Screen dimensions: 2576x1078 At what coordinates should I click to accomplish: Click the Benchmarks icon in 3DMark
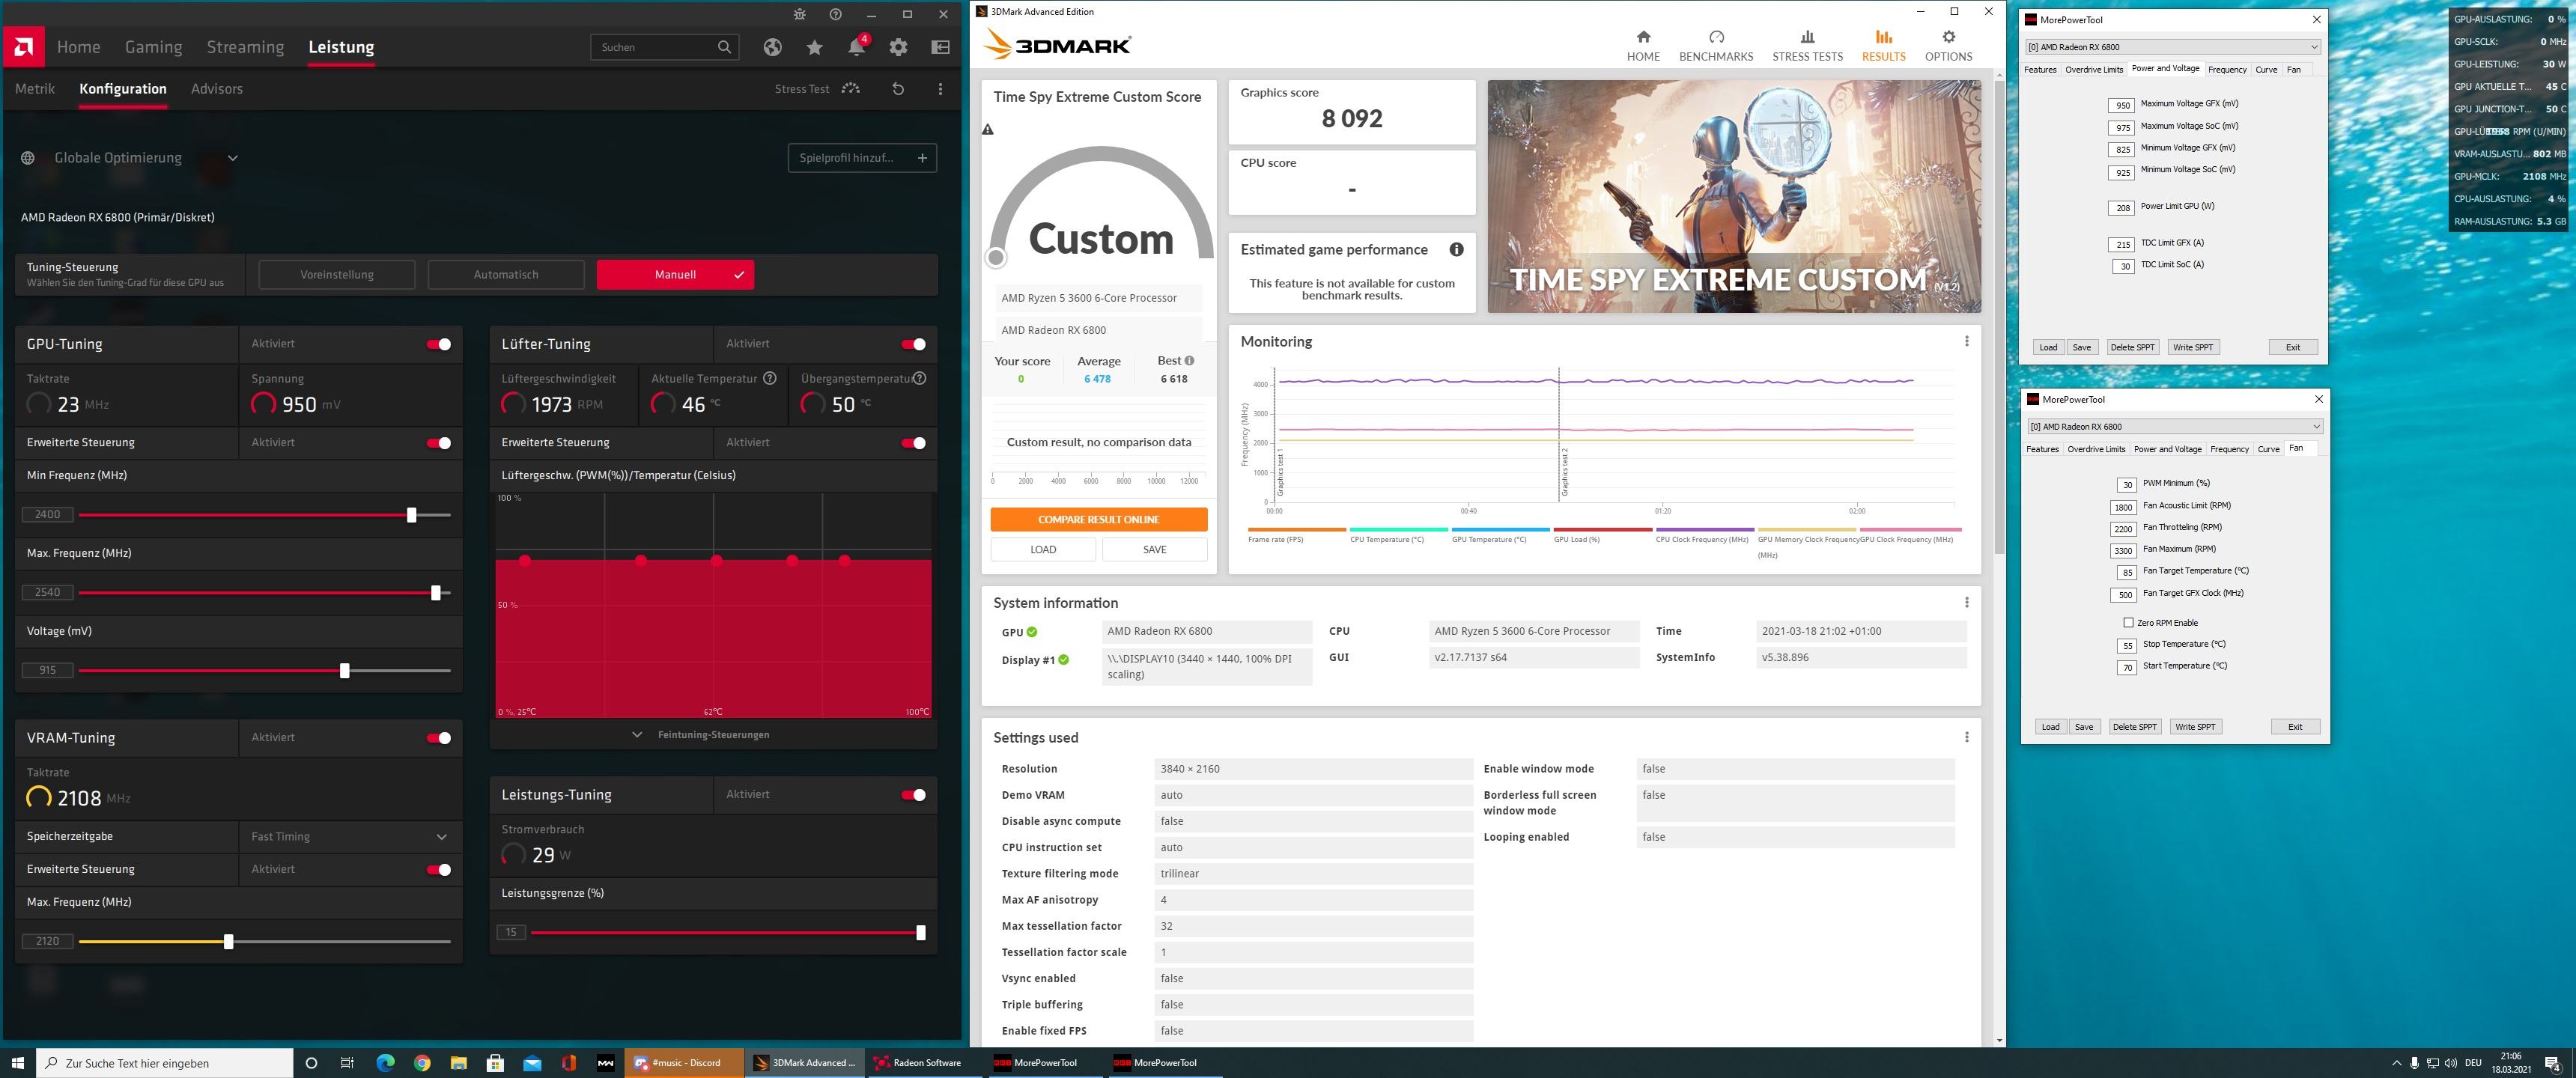tap(1713, 44)
